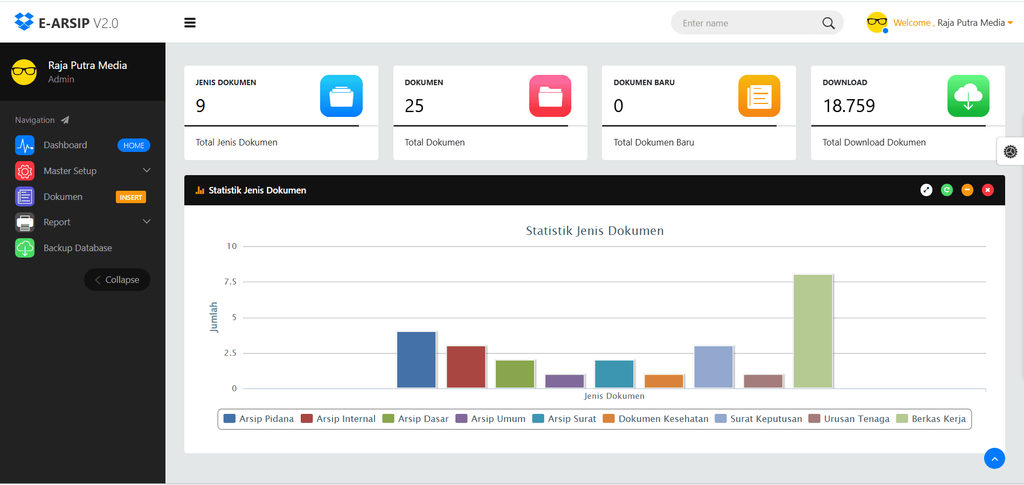Click the Download green cloud icon
The height and width of the screenshot is (485, 1024).
coord(968,96)
